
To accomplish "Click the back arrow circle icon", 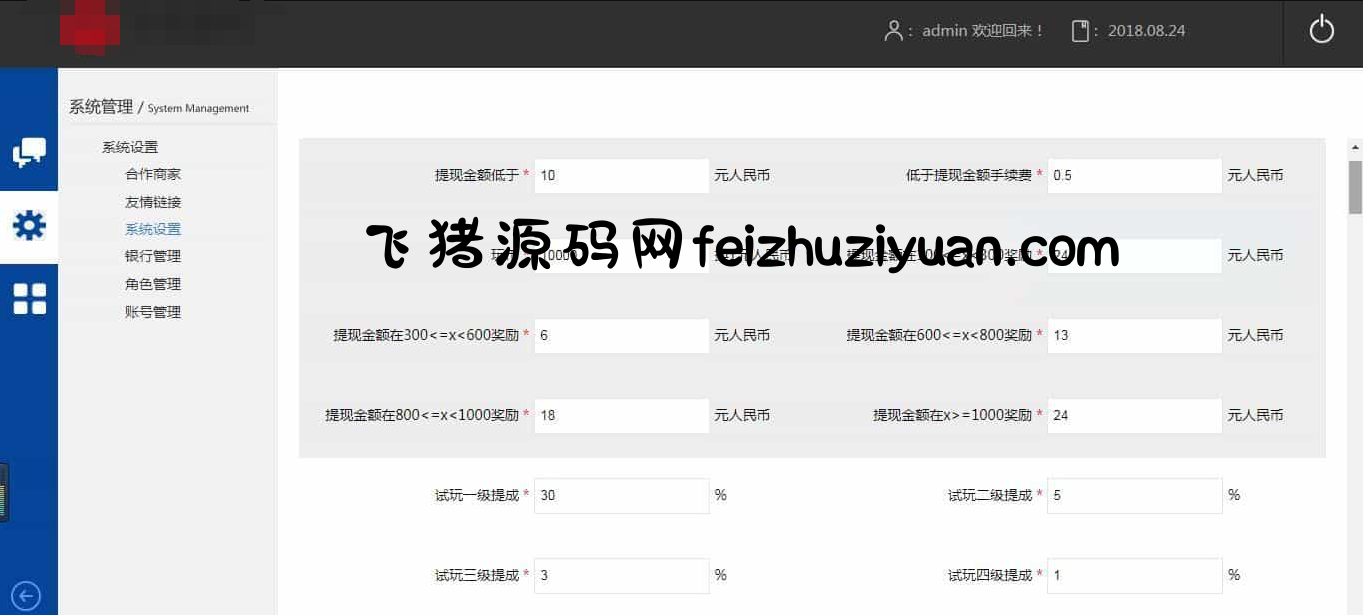I will 26,596.
